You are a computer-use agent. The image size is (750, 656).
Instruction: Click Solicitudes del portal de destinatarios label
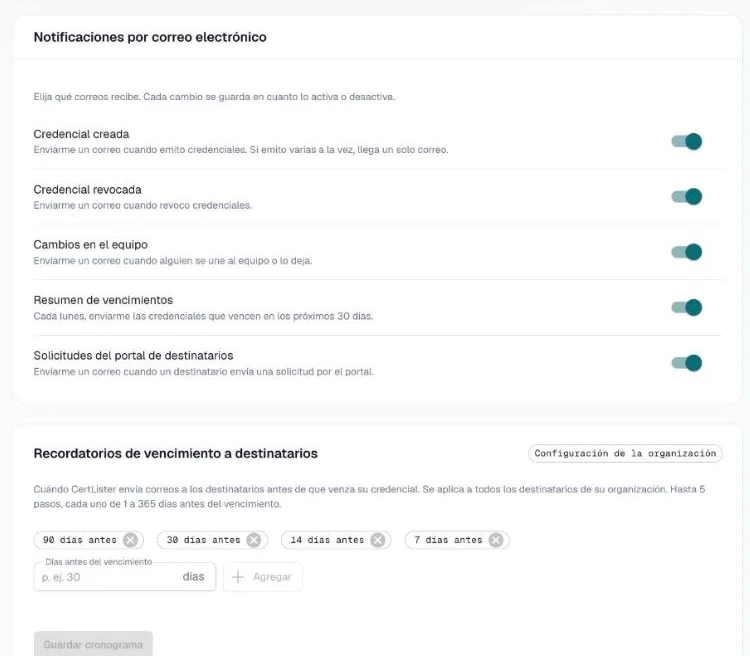click(x=133, y=356)
